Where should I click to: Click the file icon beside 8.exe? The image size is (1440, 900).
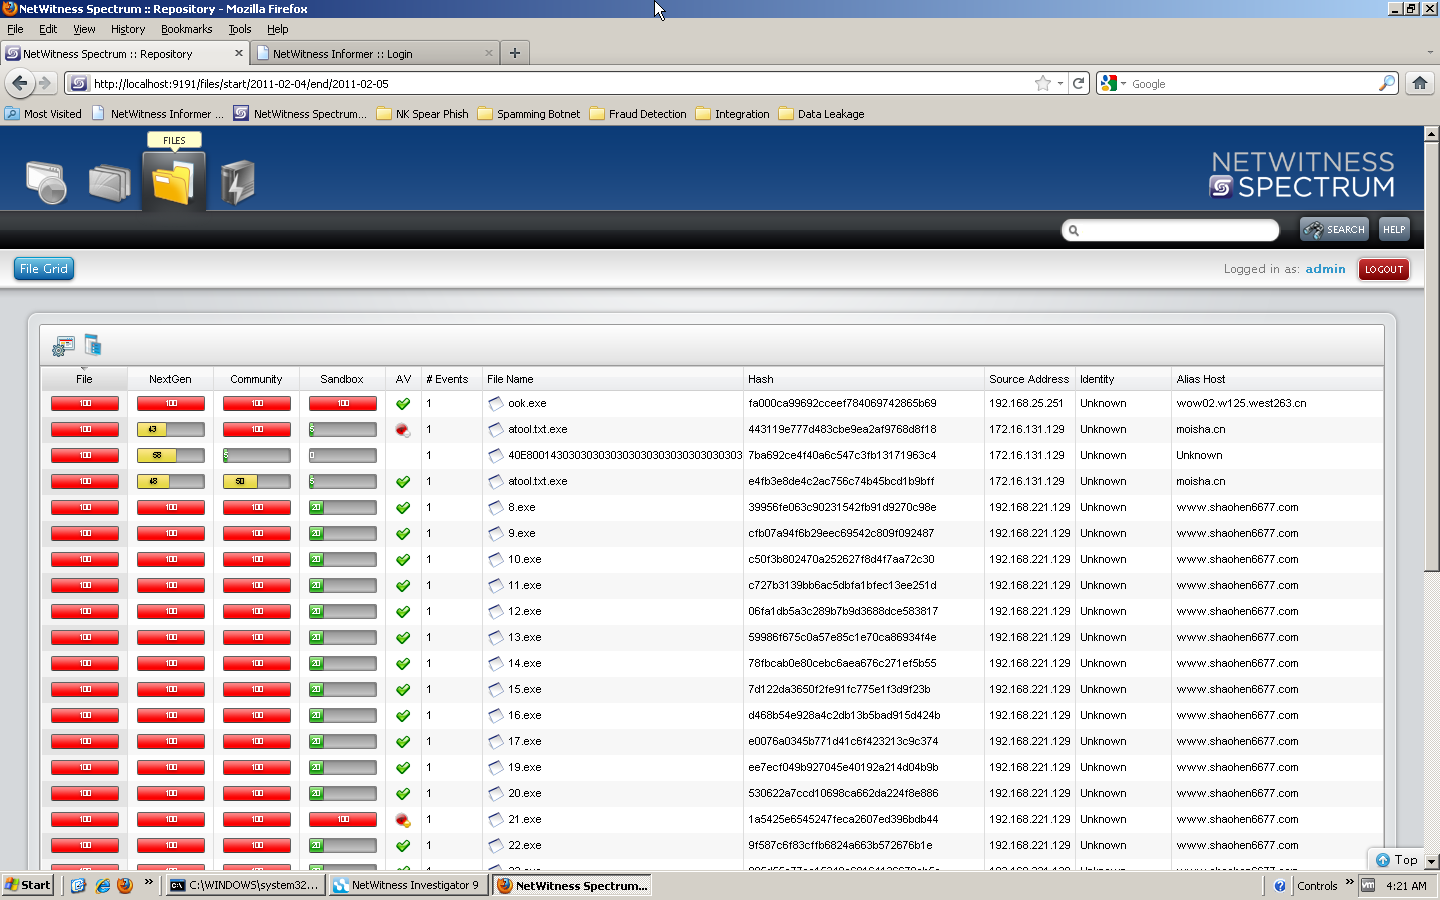click(x=495, y=507)
